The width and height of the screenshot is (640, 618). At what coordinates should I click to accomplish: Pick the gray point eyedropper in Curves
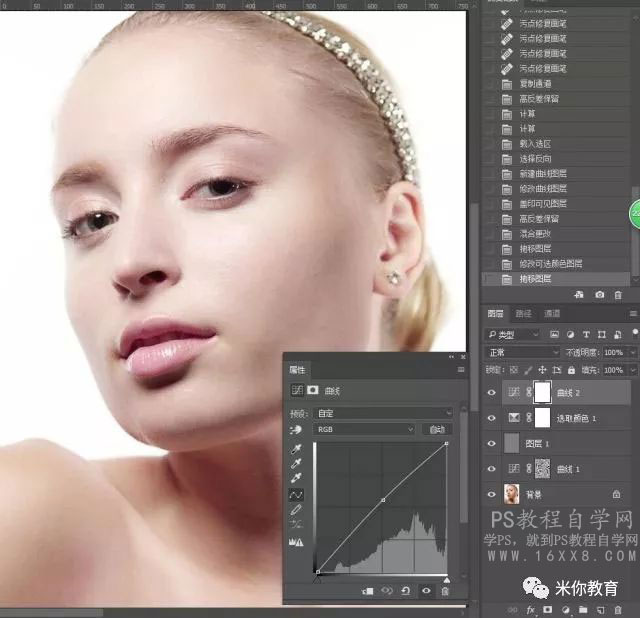tap(296, 463)
